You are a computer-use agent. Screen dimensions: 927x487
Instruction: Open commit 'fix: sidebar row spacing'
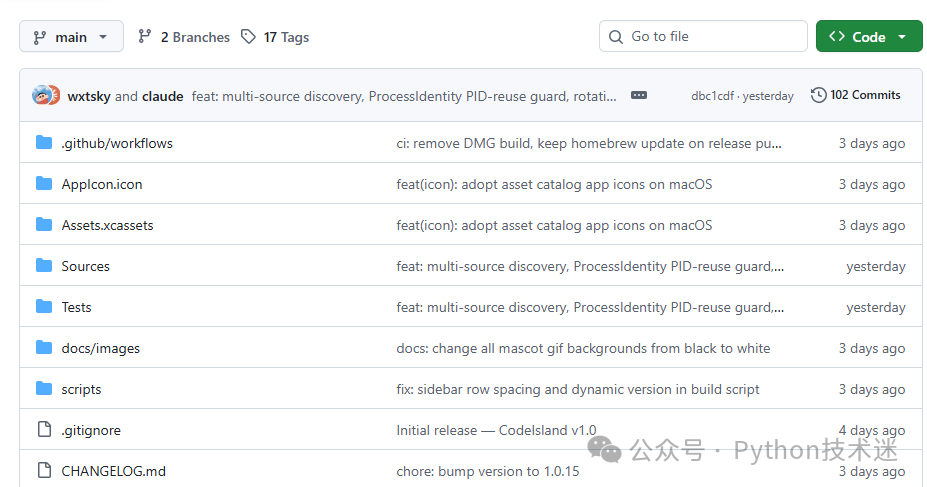click(x=578, y=389)
